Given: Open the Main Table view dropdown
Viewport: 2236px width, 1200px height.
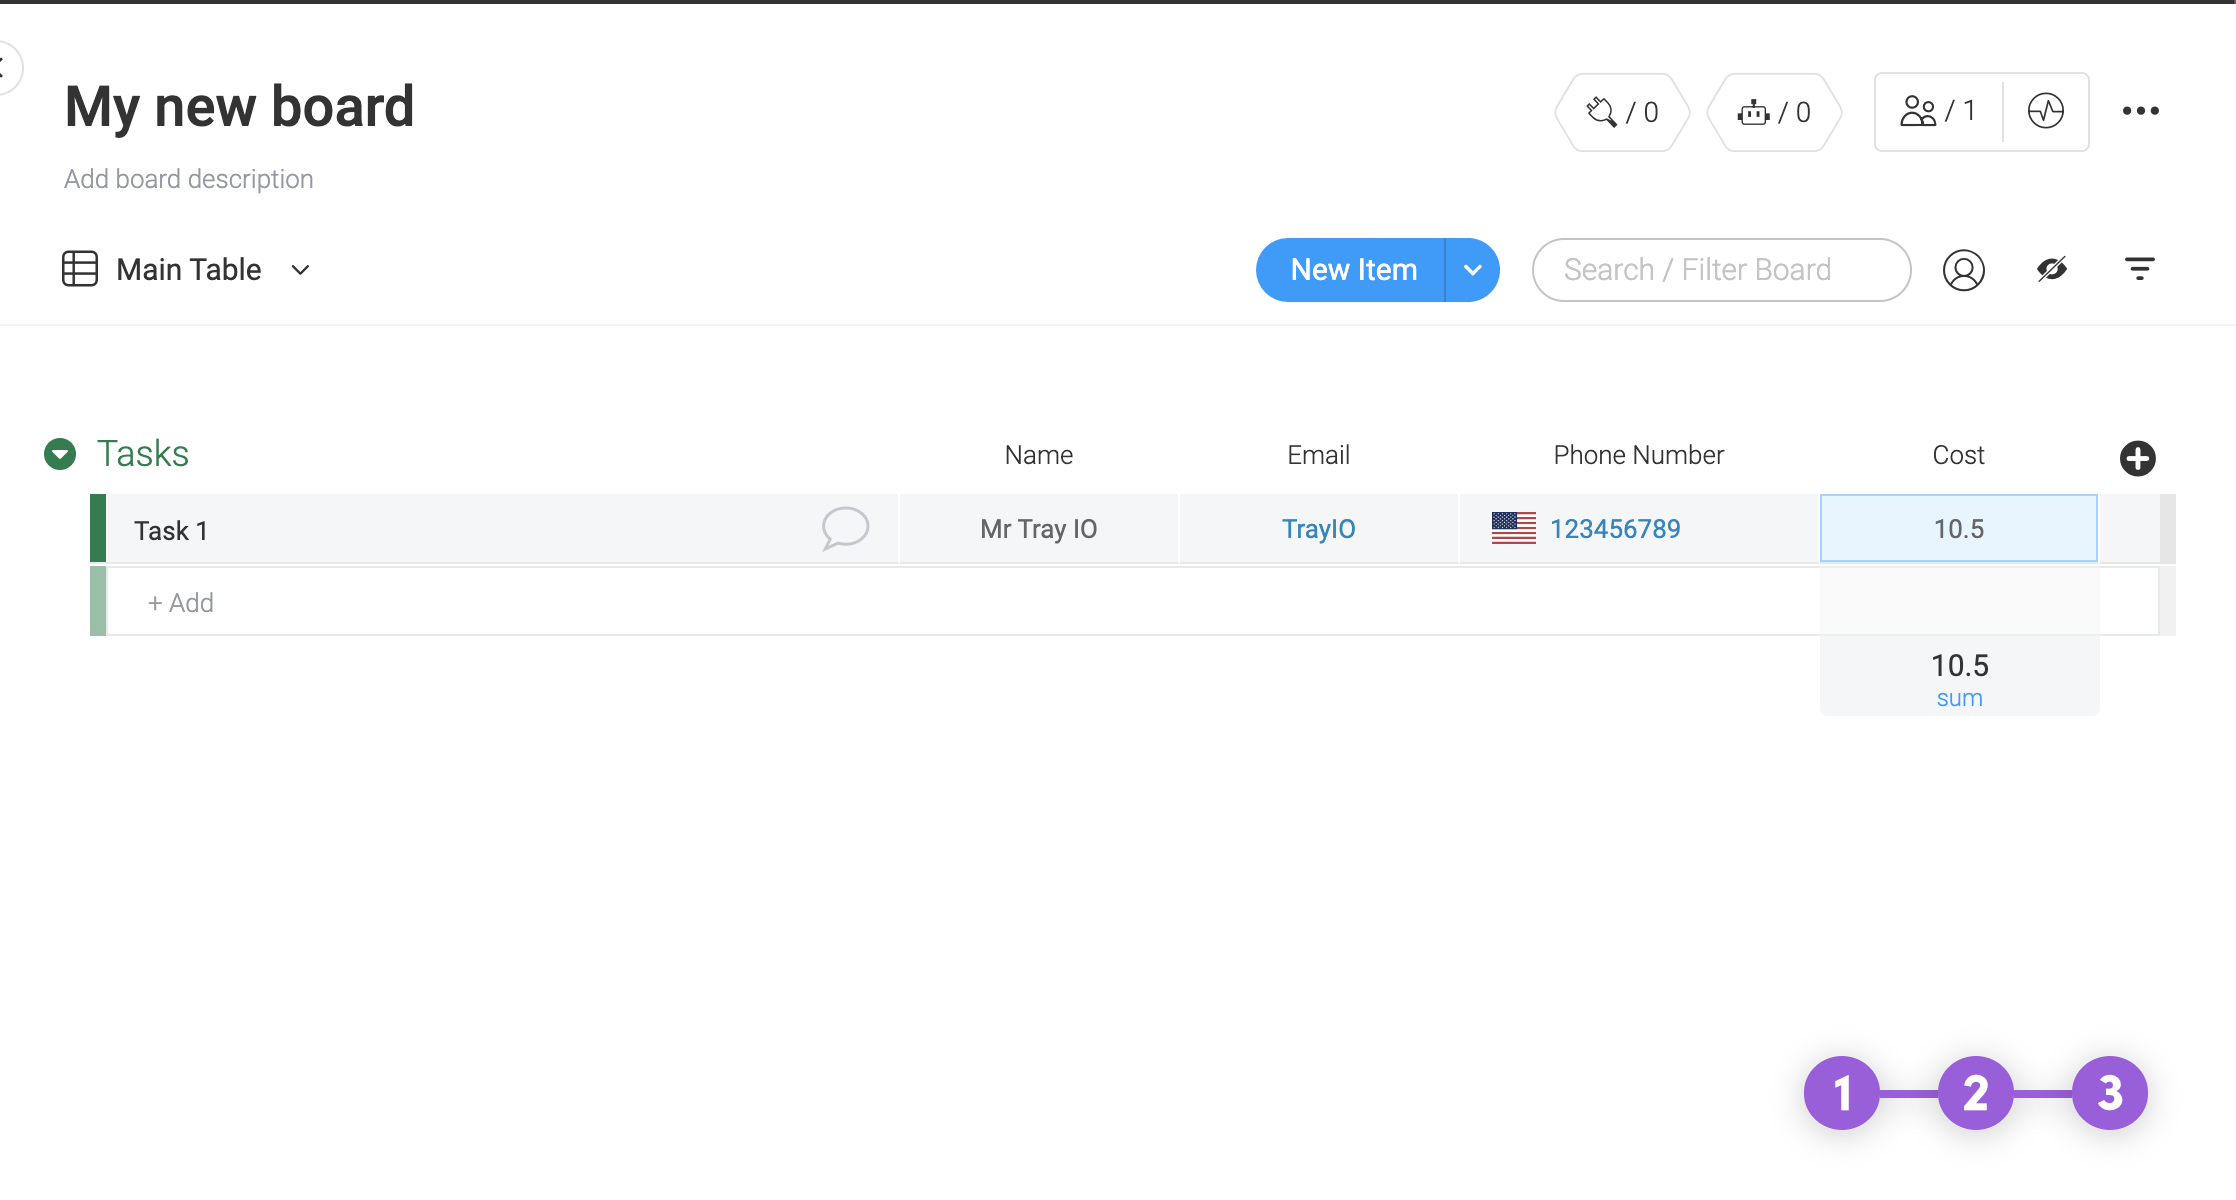Looking at the screenshot, I should [300, 270].
